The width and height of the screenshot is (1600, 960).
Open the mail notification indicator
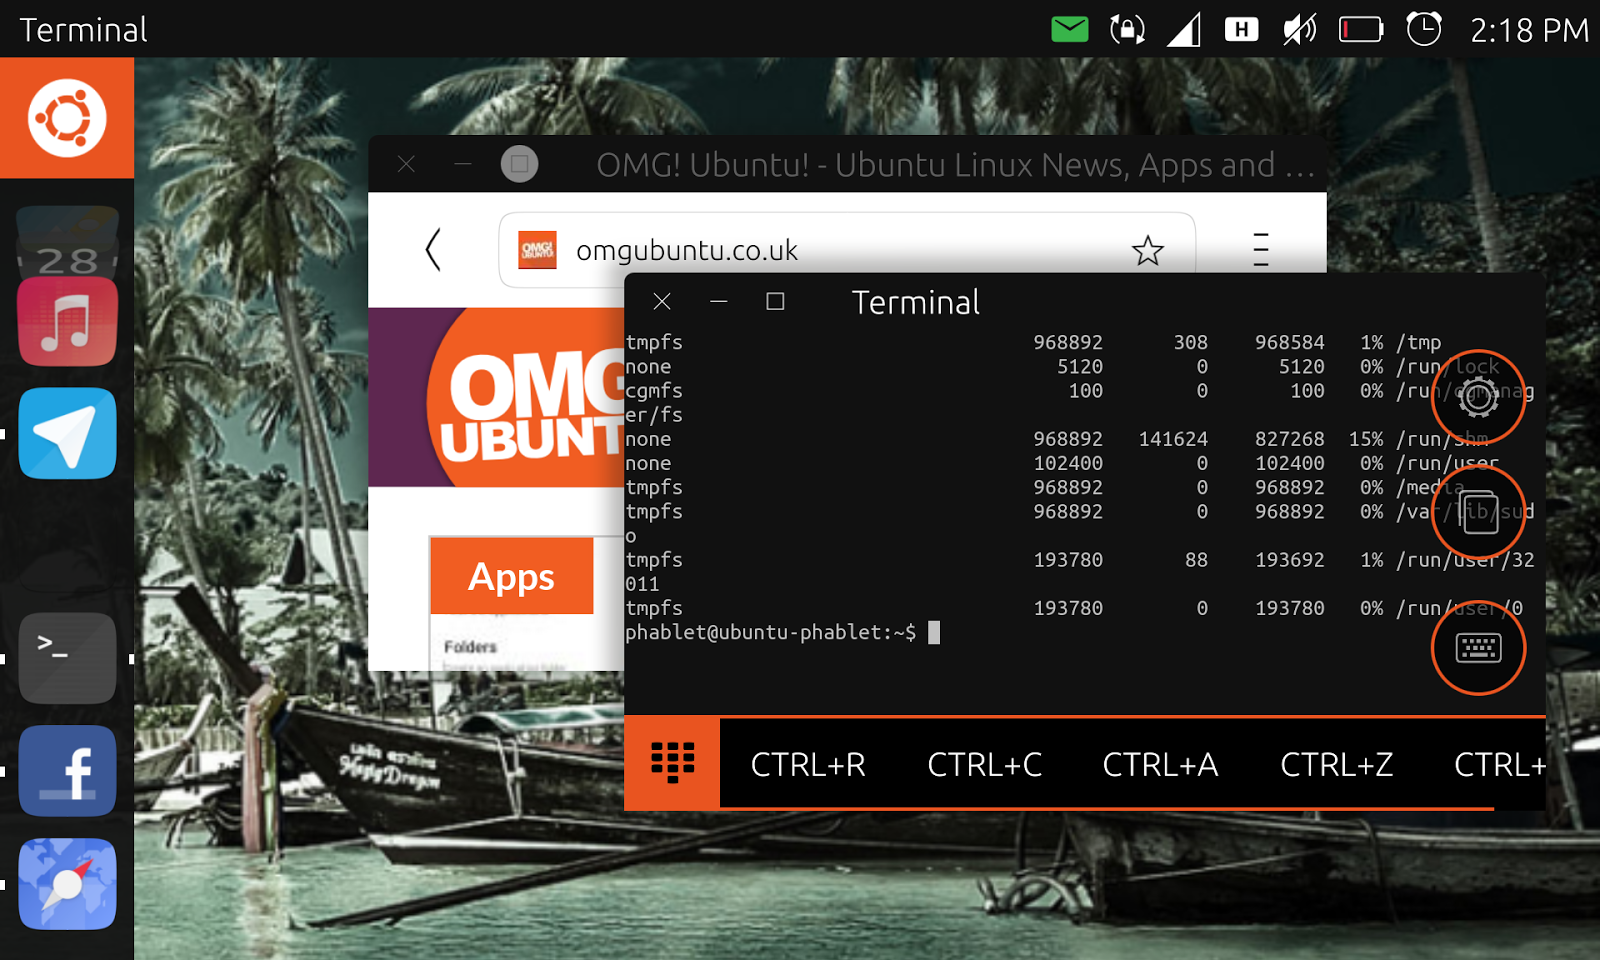pos(1070,29)
